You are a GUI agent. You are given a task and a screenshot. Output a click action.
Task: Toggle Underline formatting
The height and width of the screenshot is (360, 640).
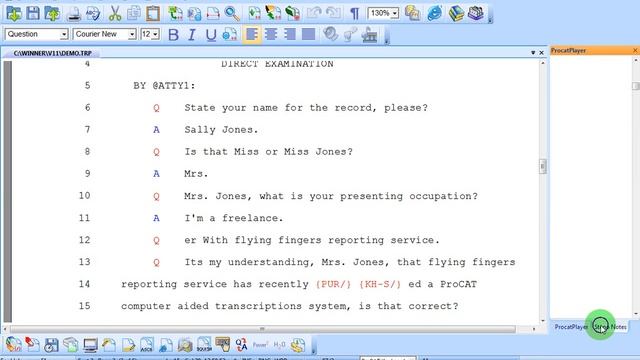pos(211,35)
